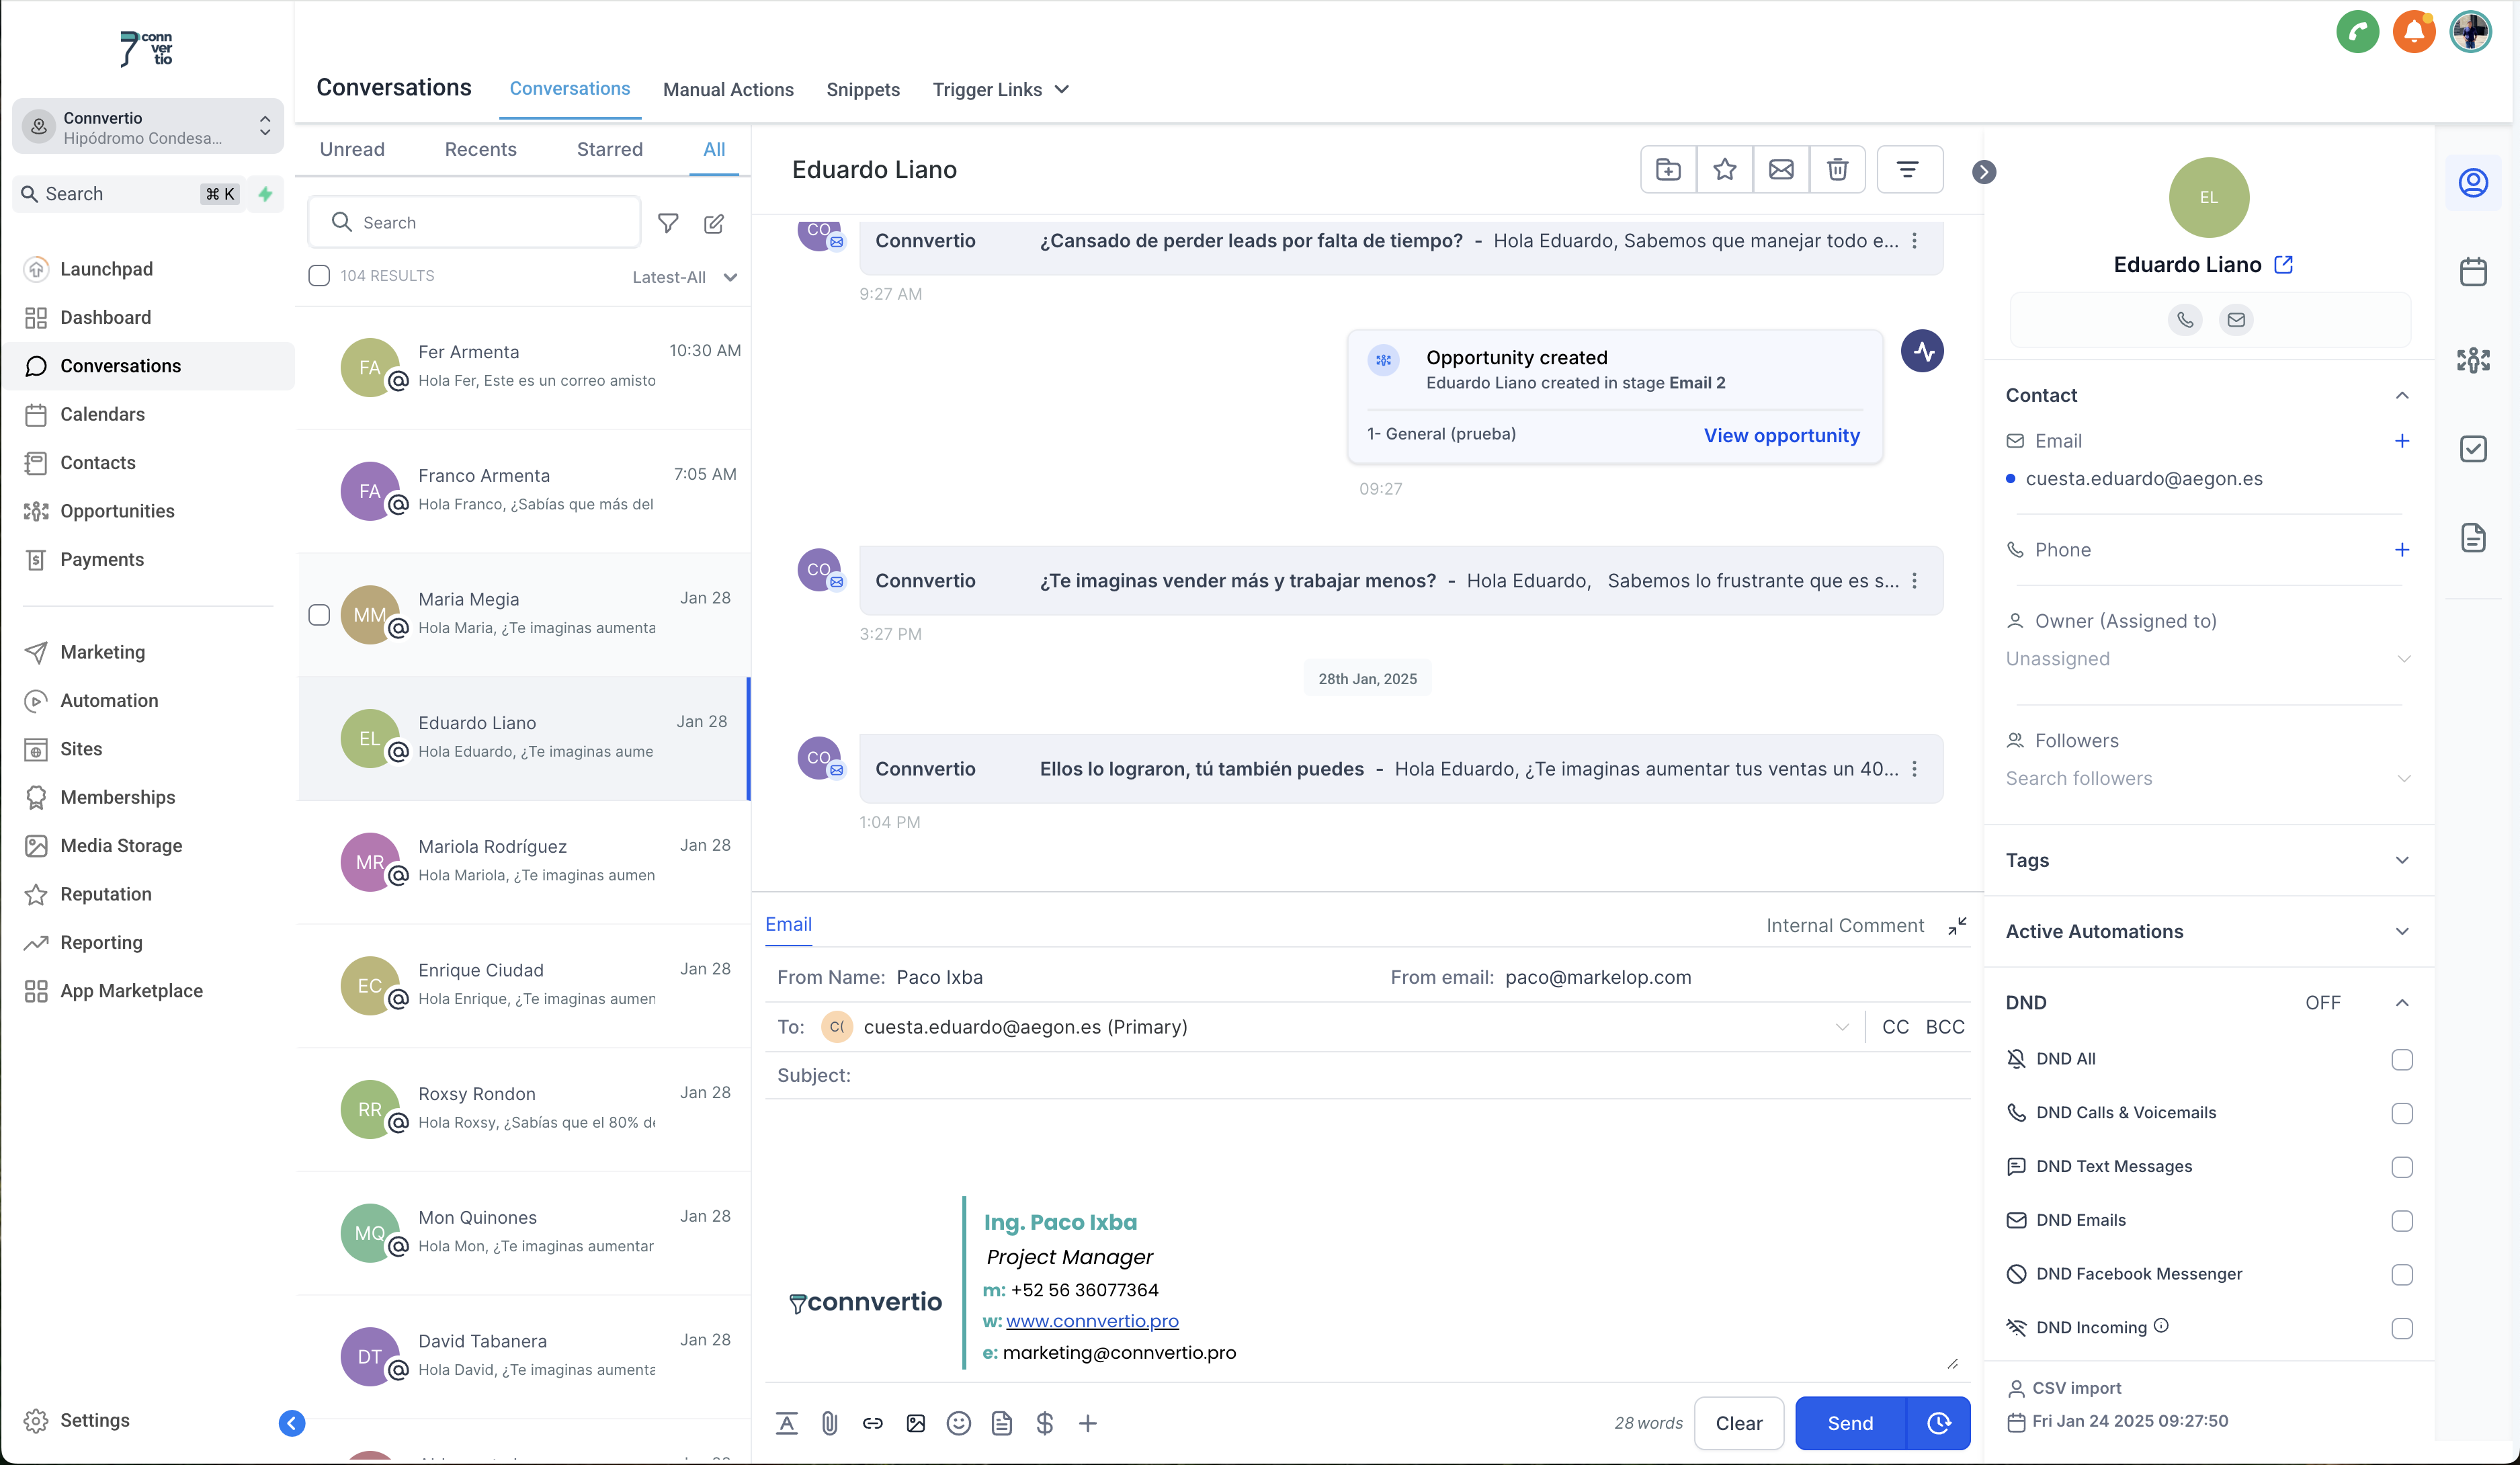This screenshot has width=2520, height=1465.
Task: Click the conversation list filter funnel icon
Action: pyautogui.click(x=668, y=223)
